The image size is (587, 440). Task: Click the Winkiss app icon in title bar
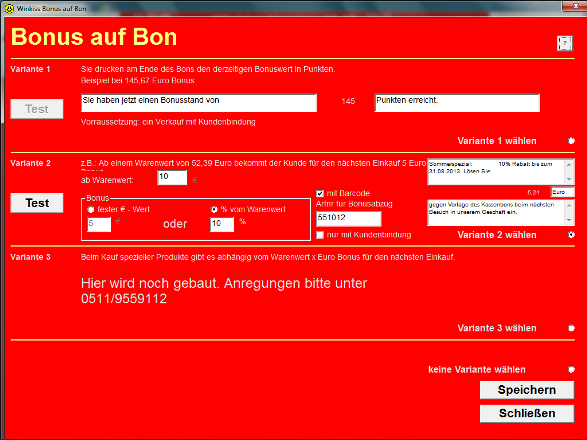coord(9,8)
